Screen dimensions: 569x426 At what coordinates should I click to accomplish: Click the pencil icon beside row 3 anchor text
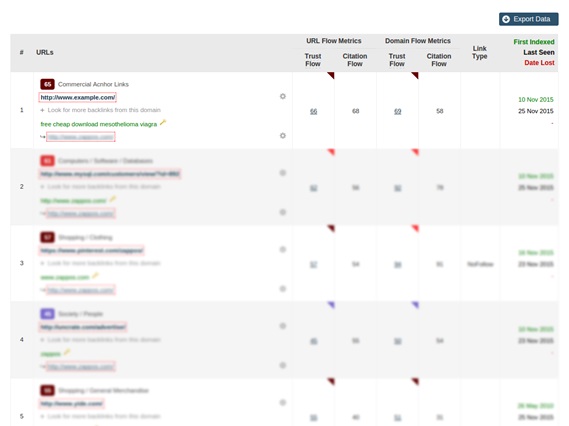pos(95,276)
